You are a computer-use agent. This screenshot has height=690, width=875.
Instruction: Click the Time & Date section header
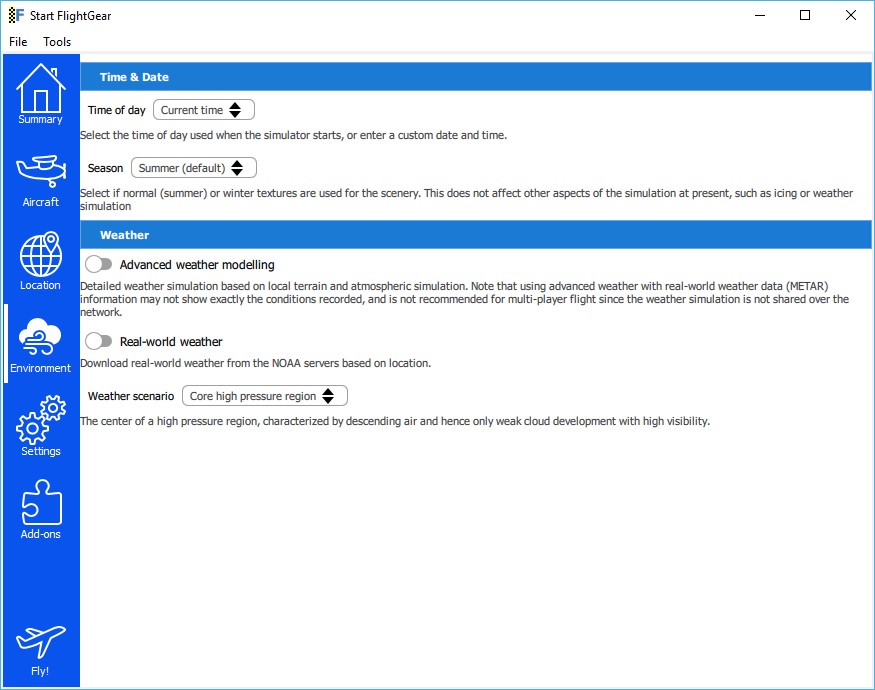(475, 77)
